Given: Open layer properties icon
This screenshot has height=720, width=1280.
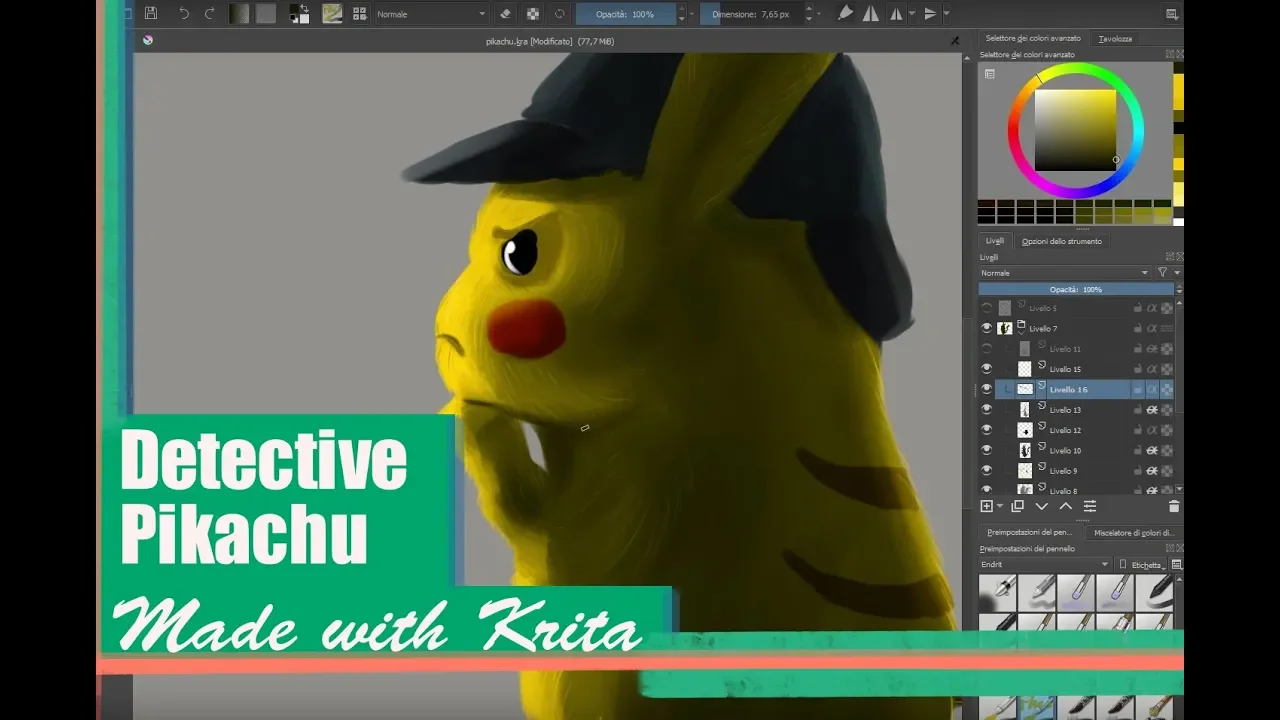Looking at the screenshot, I should [1090, 506].
